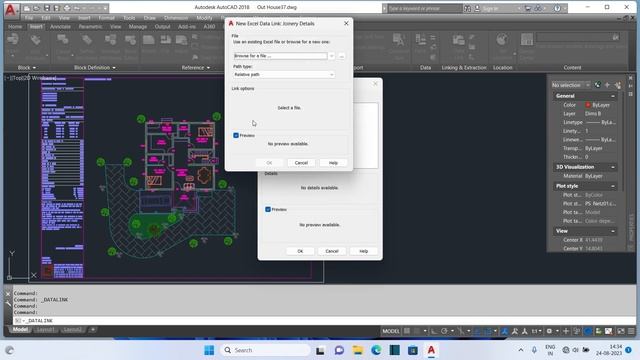This screenshot has width=640, height=360.
Task: Click the Data Link icon in Linking panel
Action: click(x=458, y=40)
